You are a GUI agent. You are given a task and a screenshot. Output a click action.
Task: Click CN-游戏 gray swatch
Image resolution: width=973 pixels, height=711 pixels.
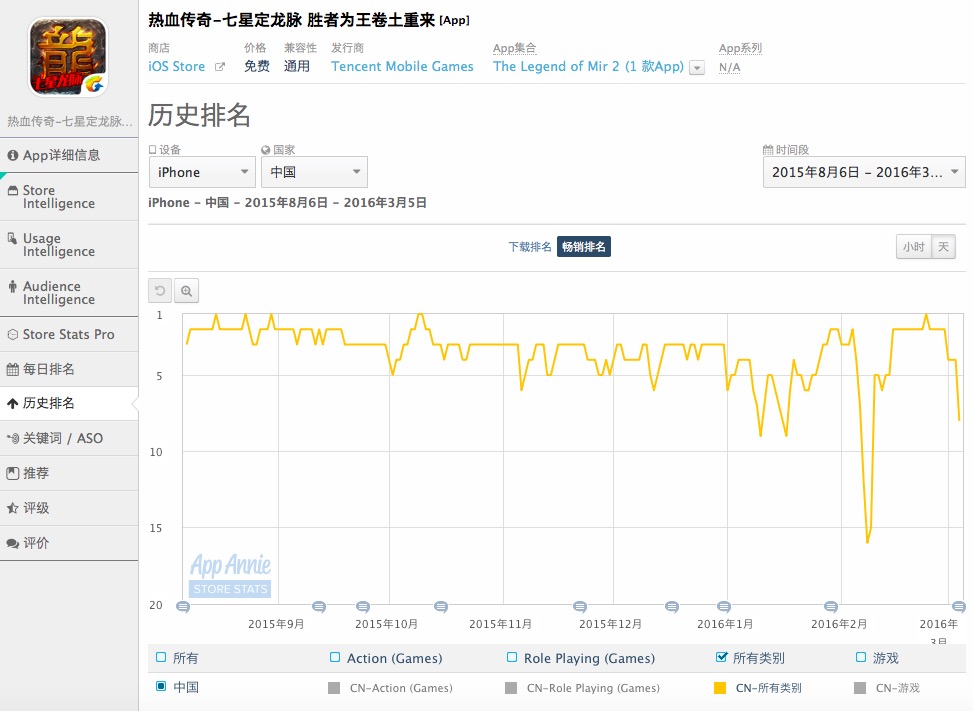click(x=860, y=687)
